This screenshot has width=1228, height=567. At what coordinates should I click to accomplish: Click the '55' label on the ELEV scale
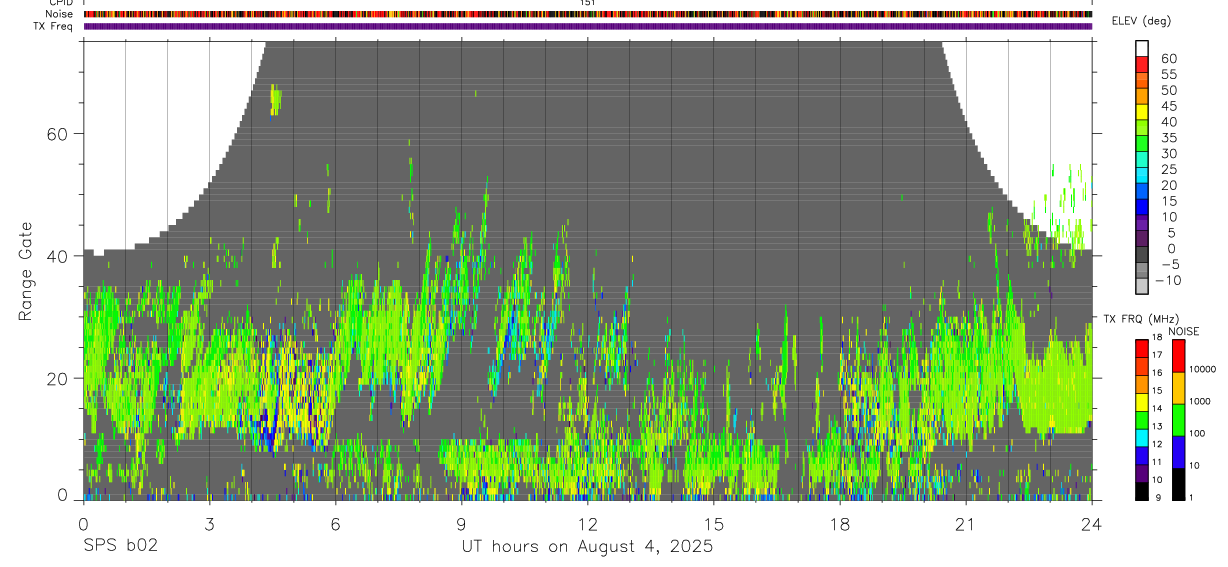[1168, 75]
